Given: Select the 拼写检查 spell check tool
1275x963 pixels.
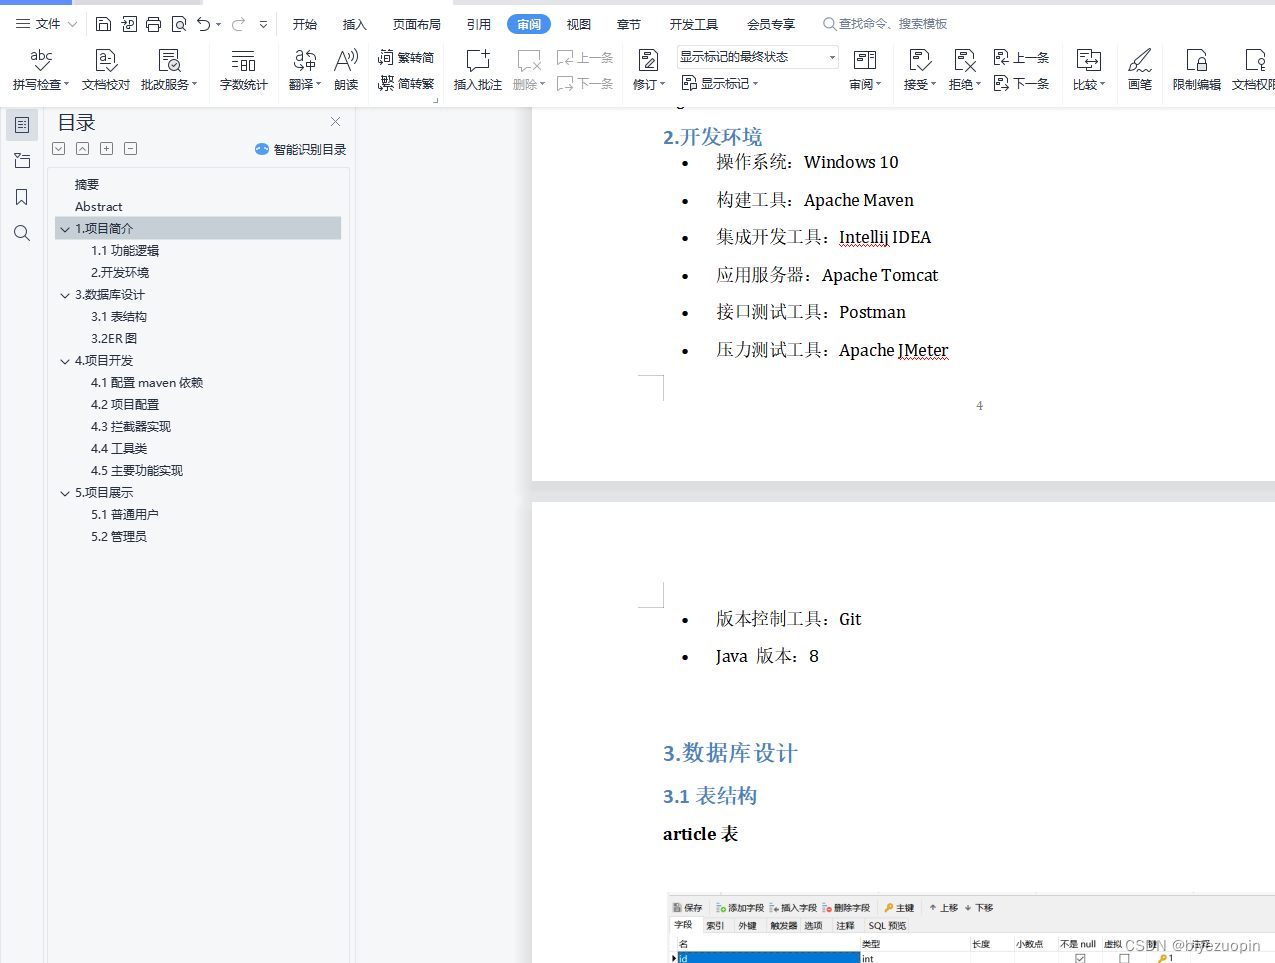Looking at the screenshot, I should click(x=39, y=68).
